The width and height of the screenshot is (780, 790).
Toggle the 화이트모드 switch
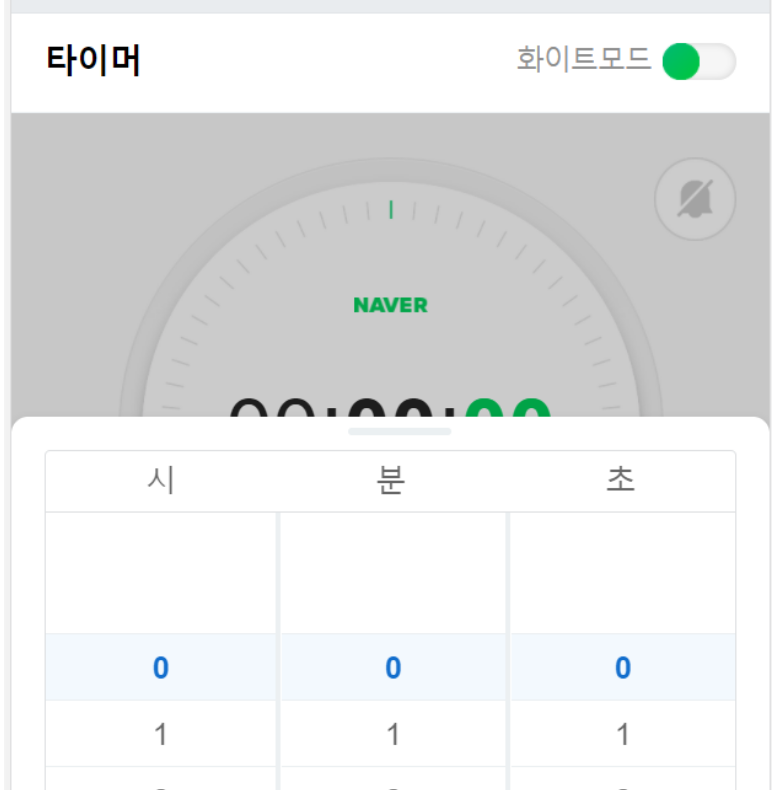(x=699, y=61)
